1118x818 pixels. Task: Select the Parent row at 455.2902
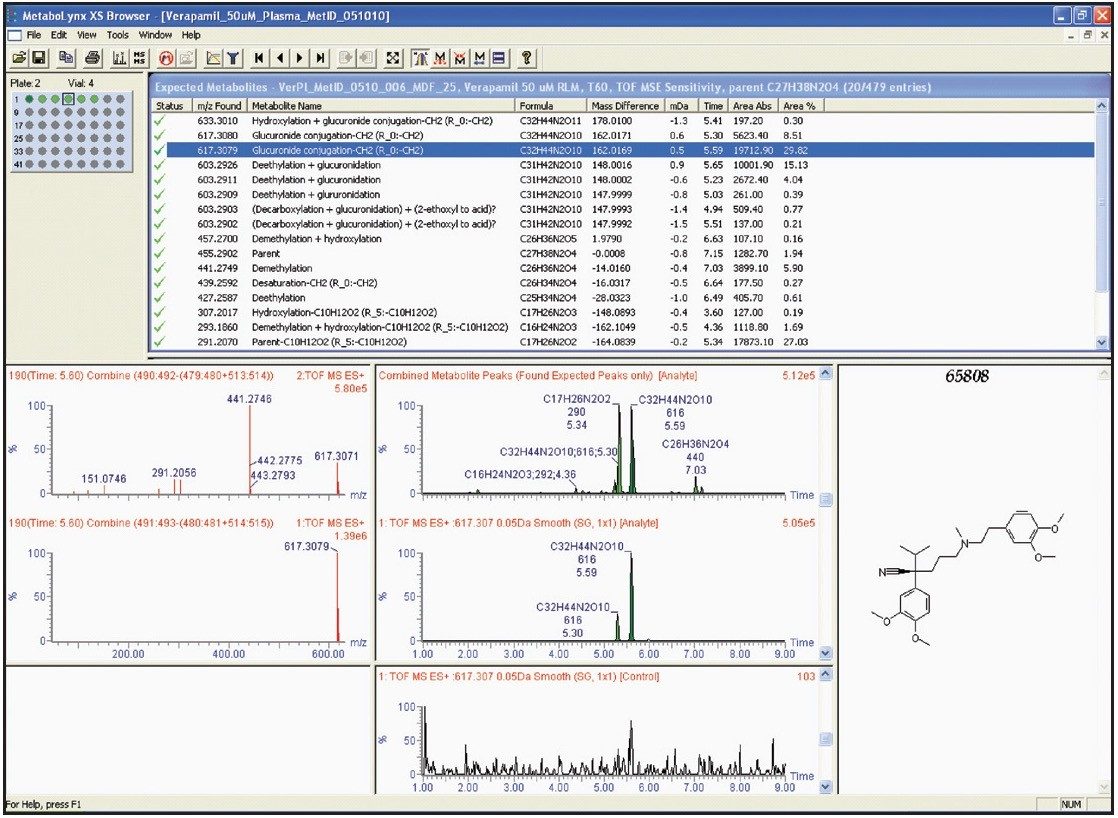tap(623, 254)
